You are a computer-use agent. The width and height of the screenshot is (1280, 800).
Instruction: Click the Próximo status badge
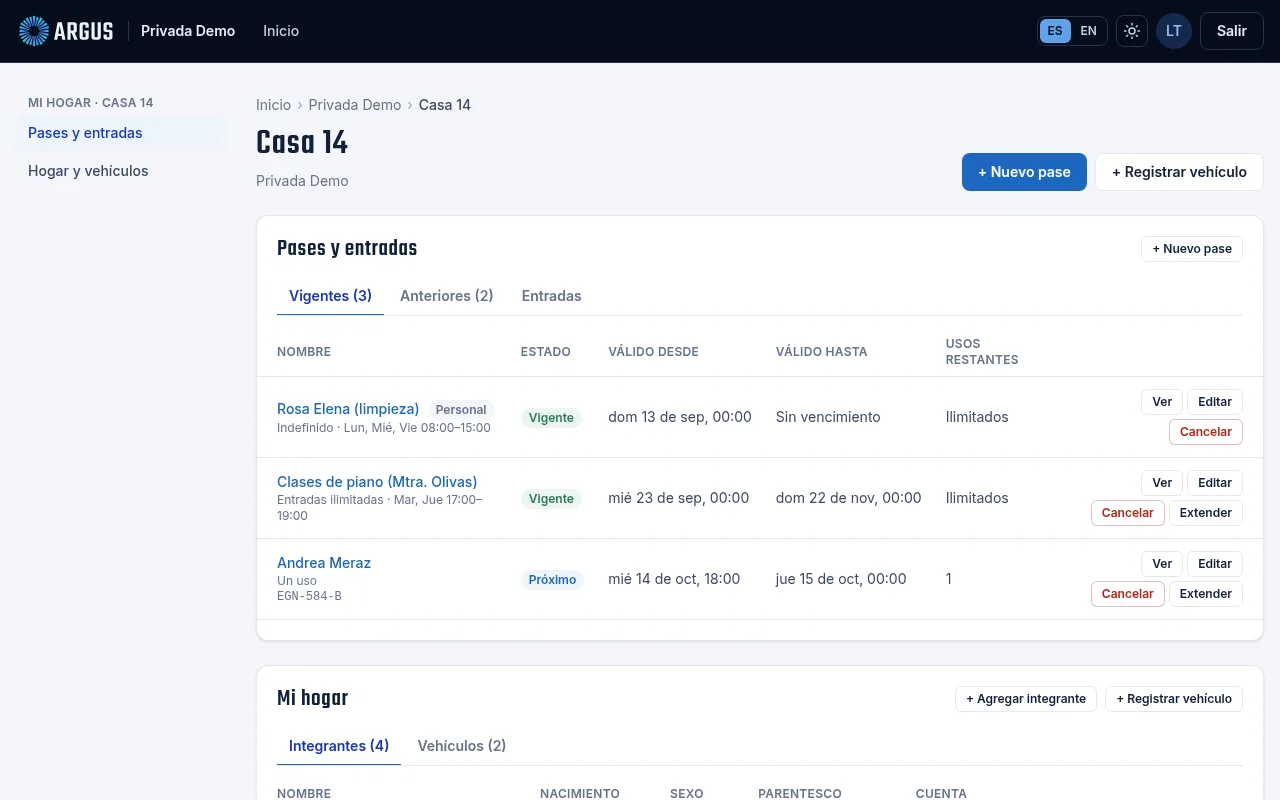(552, 580)
